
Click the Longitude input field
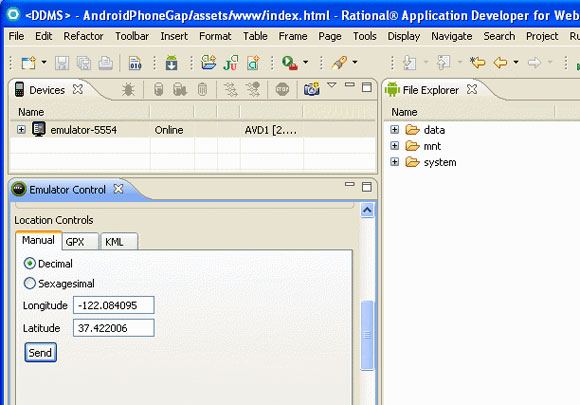114,305
